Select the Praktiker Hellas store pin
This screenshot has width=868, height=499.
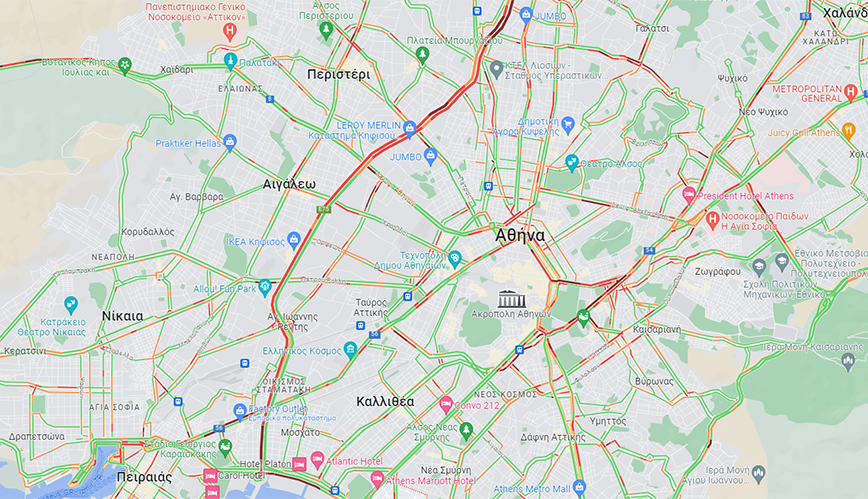click(x=230, y=142)
